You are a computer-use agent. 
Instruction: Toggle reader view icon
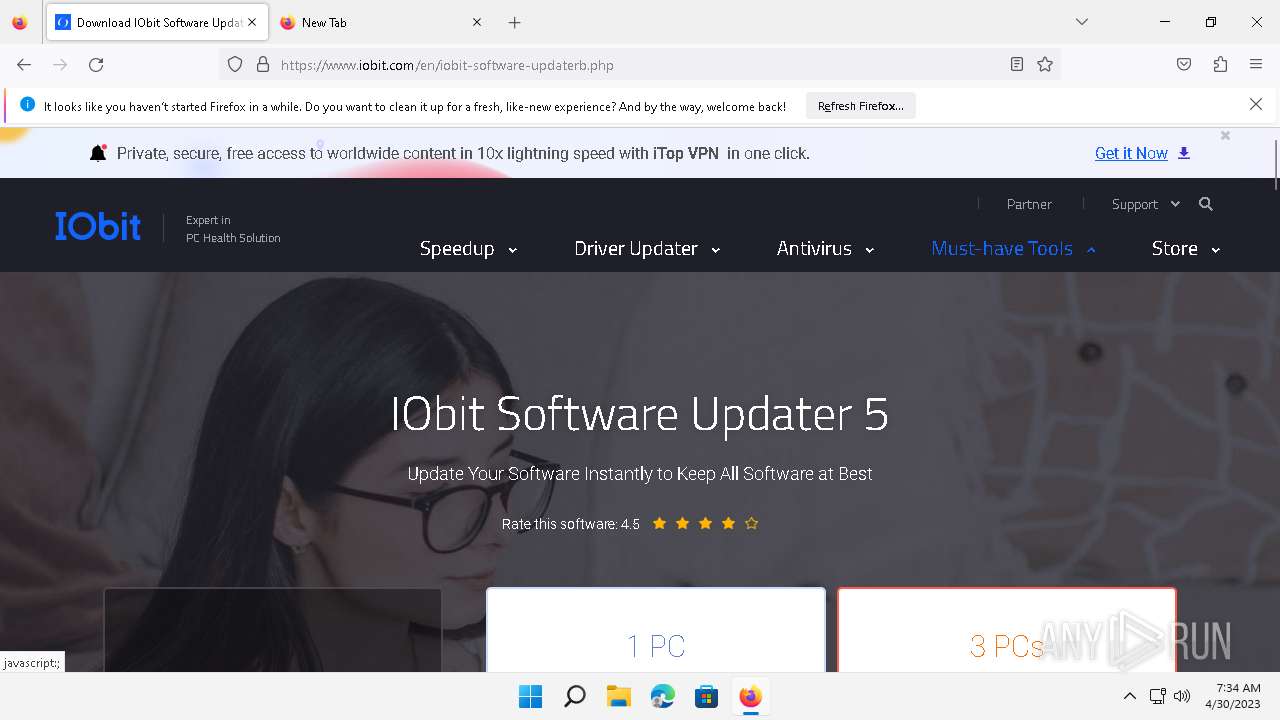point(1017,64)
